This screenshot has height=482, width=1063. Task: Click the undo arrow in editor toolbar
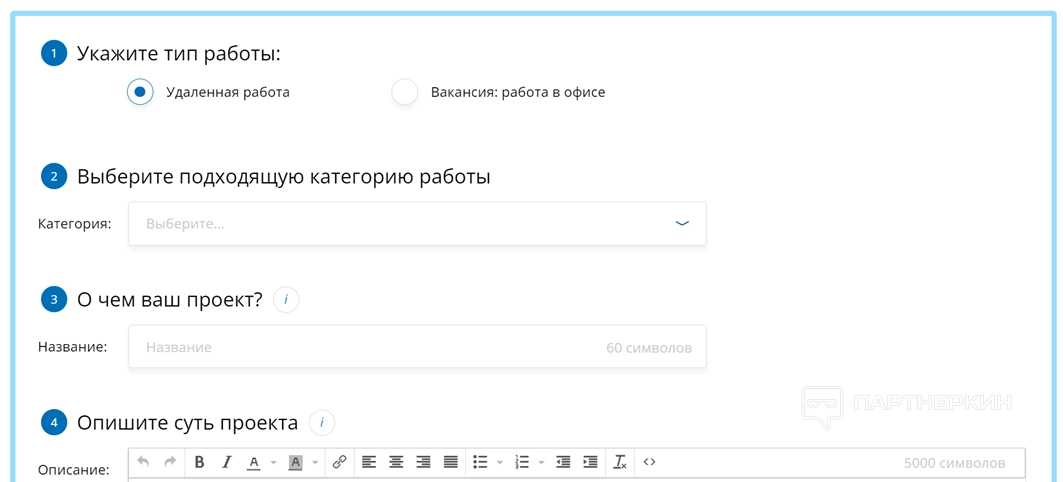(143, 462)
